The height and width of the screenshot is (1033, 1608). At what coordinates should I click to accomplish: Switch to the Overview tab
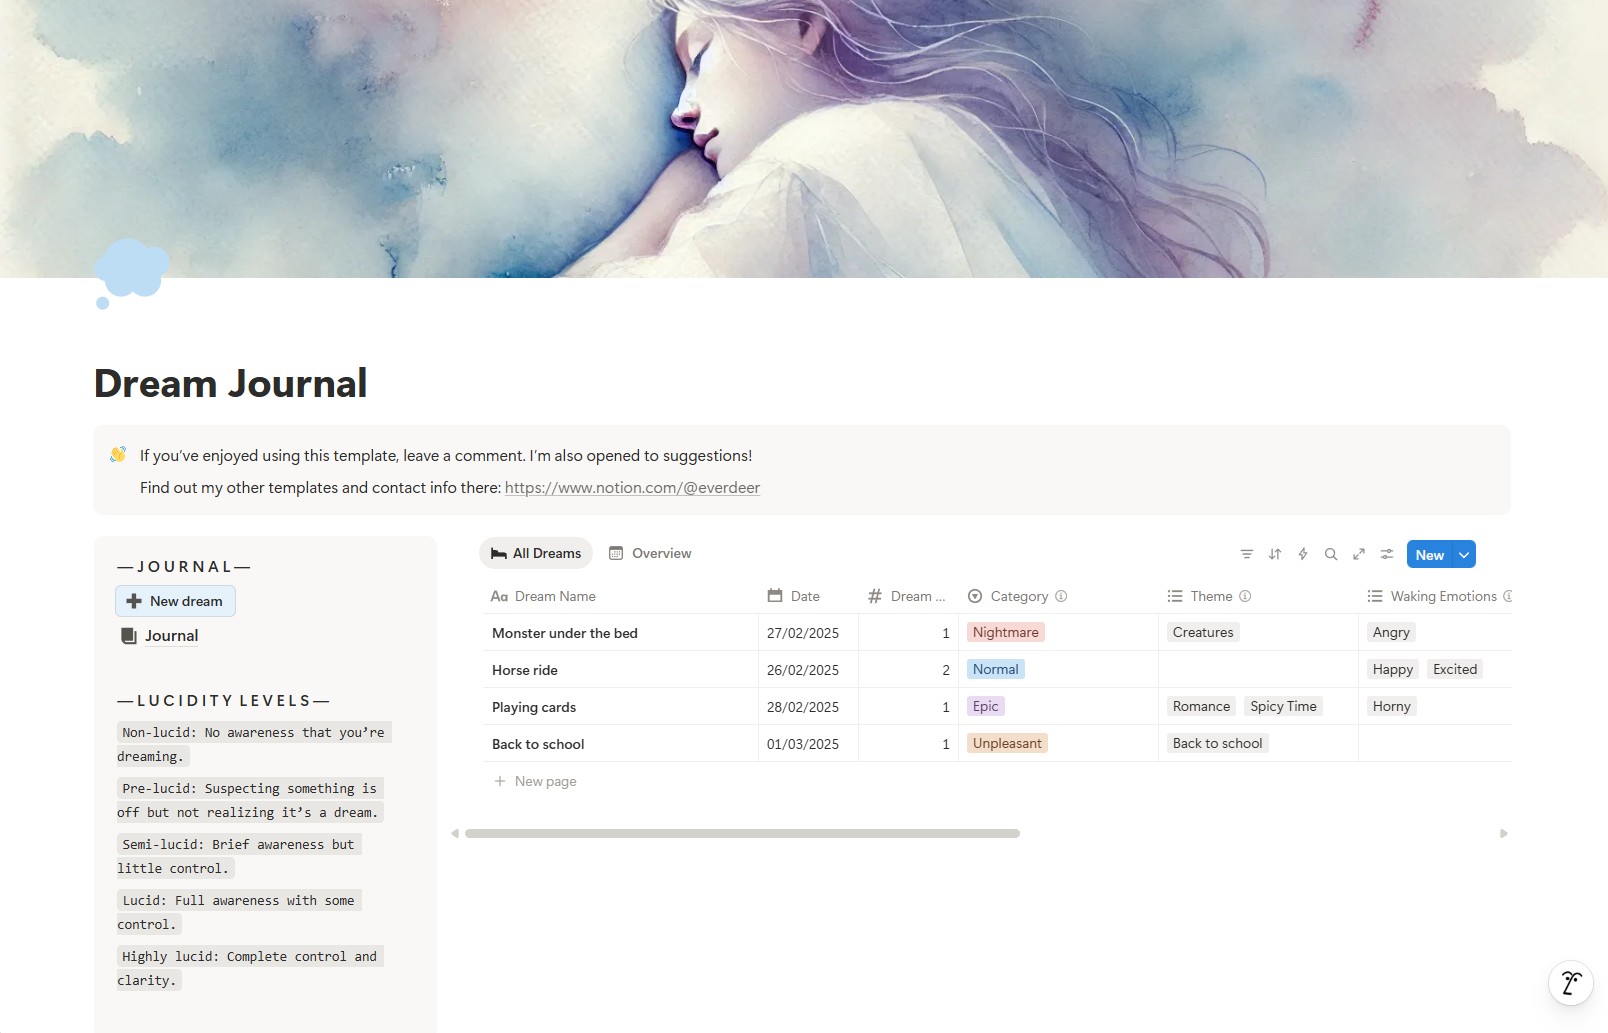(x=650, y=553)
